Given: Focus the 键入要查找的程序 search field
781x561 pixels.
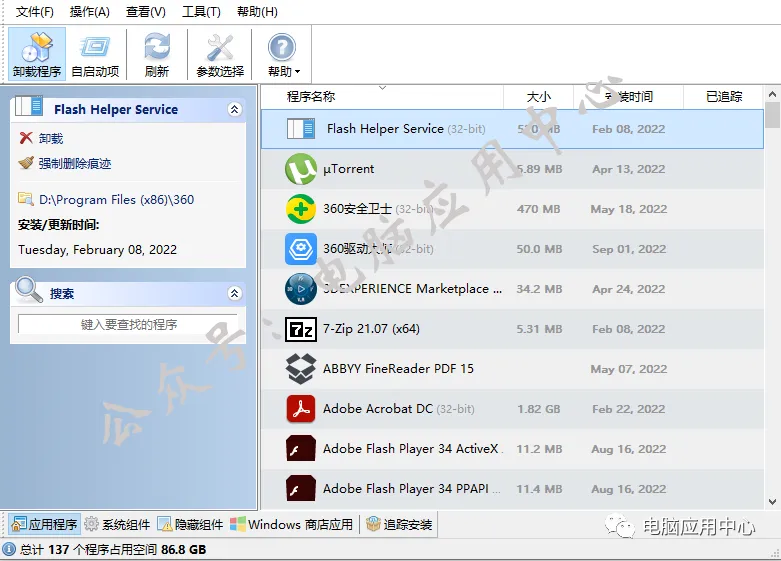Looking at the screenshot, I should [x=128, y=324].
